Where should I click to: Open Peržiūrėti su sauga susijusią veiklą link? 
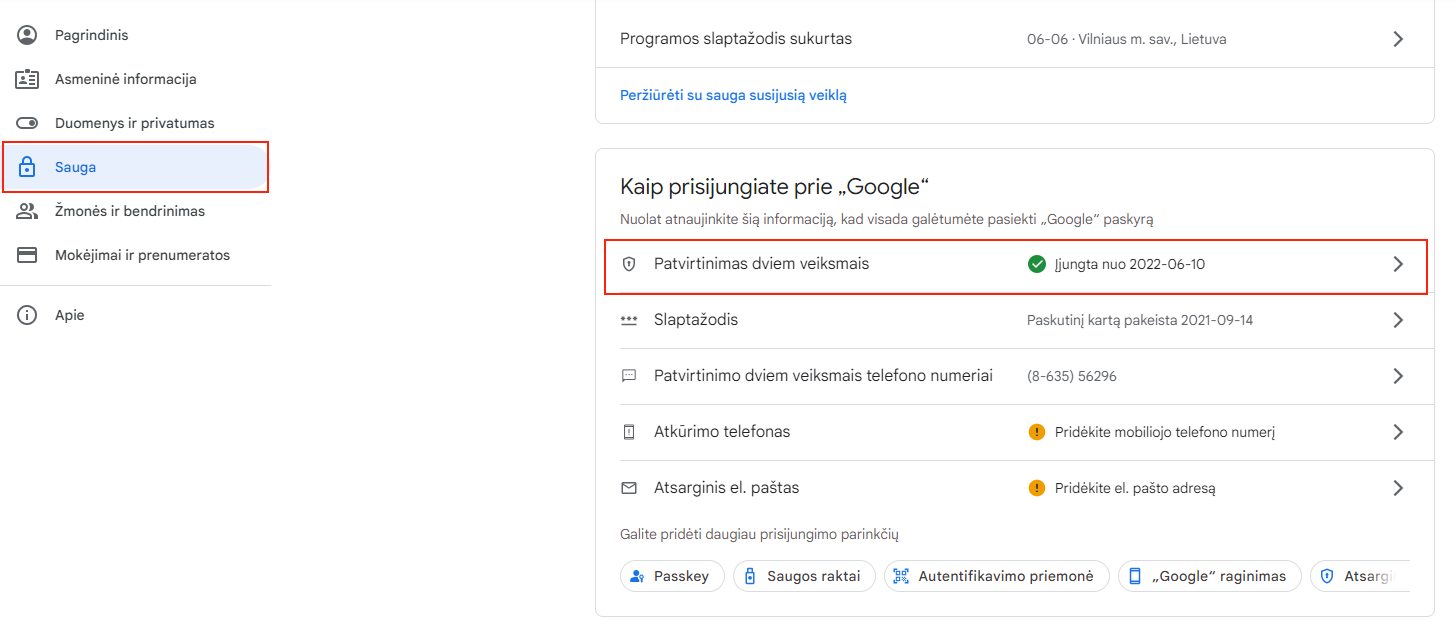click(x=733, y=95)
